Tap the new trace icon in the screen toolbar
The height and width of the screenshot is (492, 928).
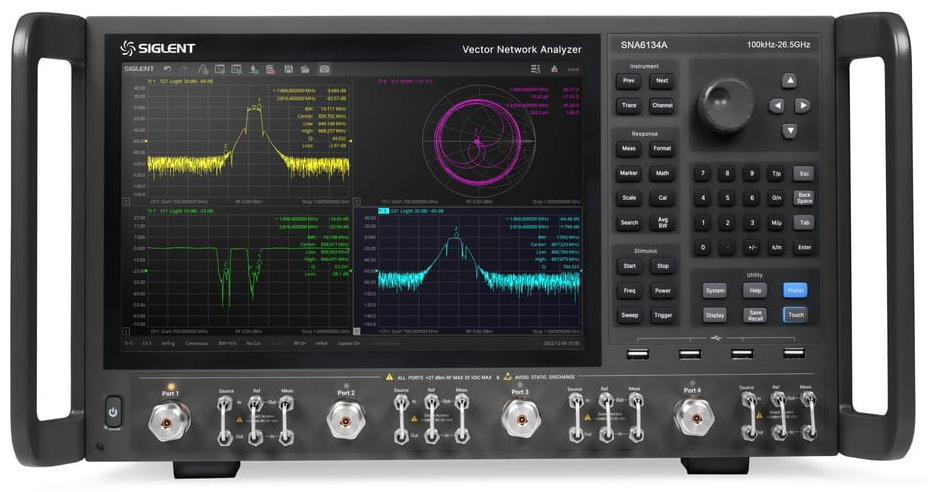tap(203, 69)
